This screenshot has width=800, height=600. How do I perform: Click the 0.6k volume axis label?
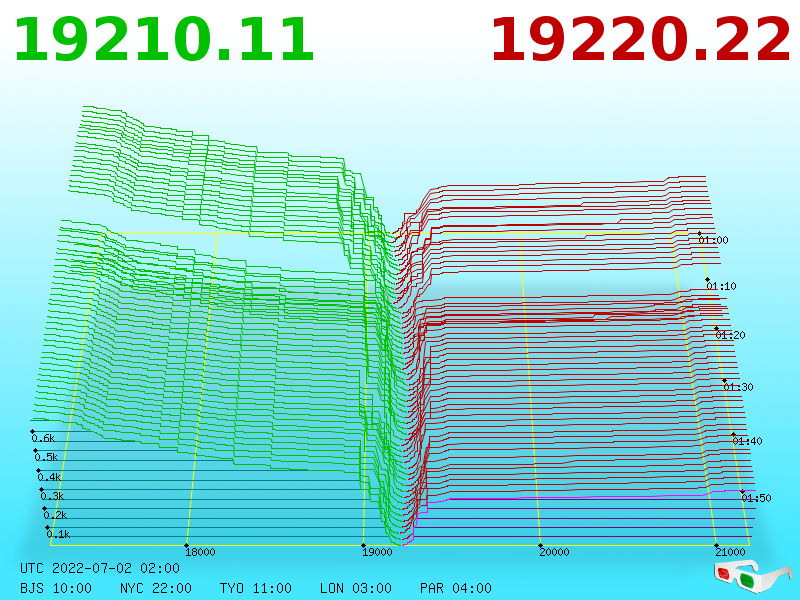(x=43, y=438)
